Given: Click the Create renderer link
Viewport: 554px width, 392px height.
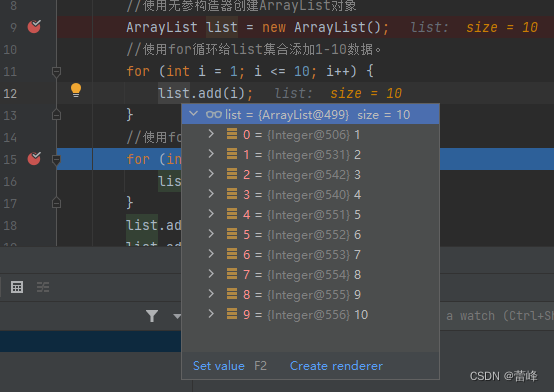Looking at the screenshot, I should click(x=336, y=366).
